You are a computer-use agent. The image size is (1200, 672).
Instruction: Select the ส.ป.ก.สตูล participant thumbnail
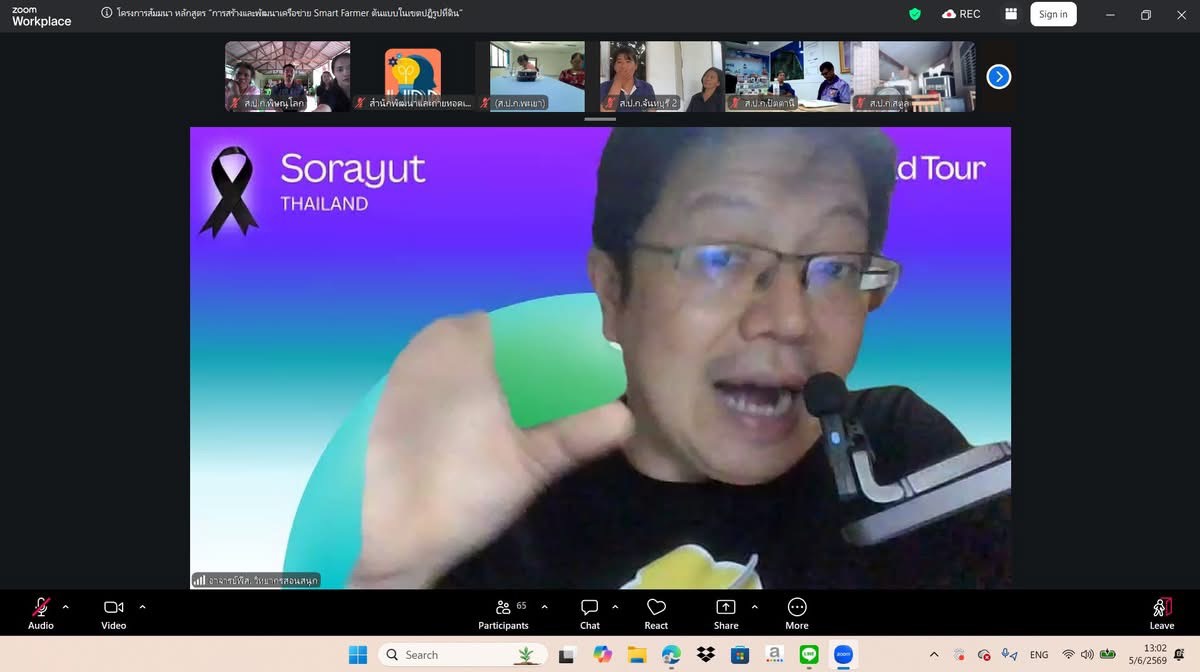coord(912,76)
